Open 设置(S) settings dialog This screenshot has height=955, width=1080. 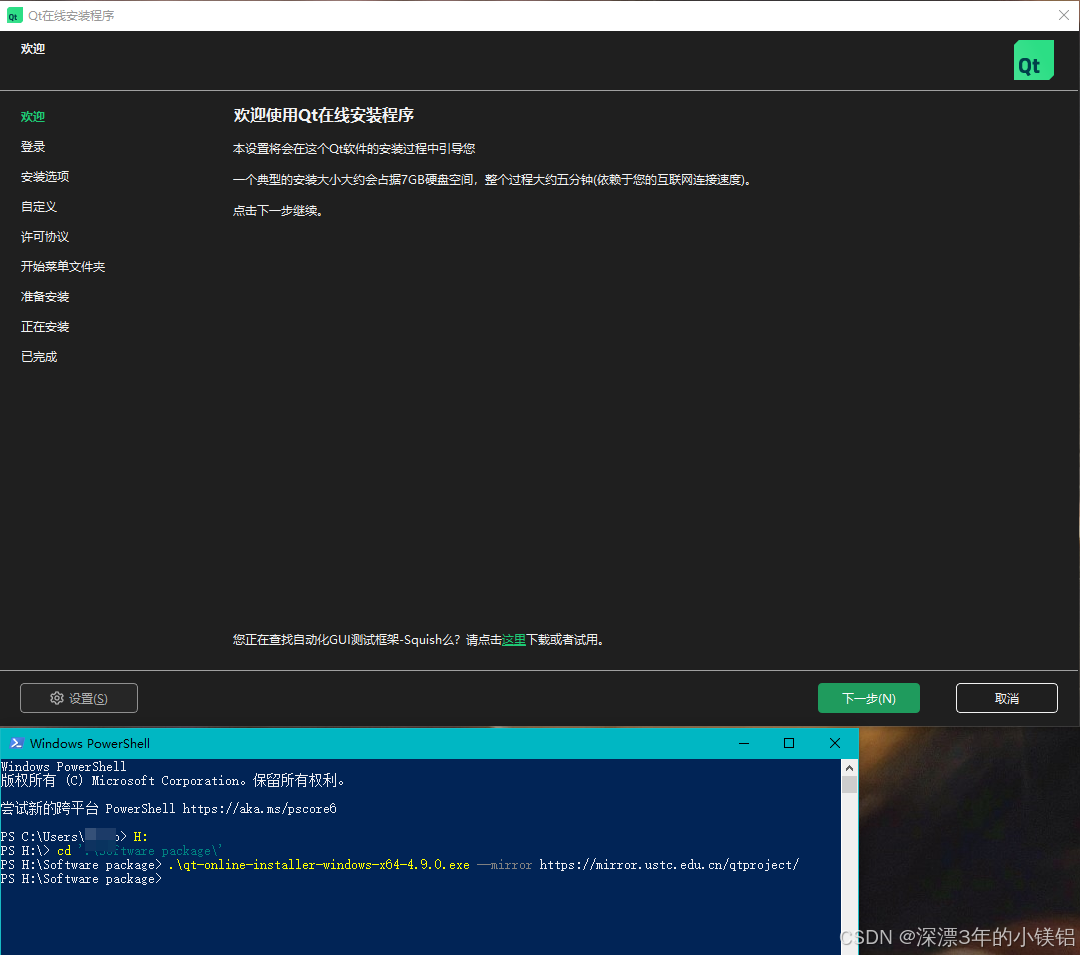point(79,698)
